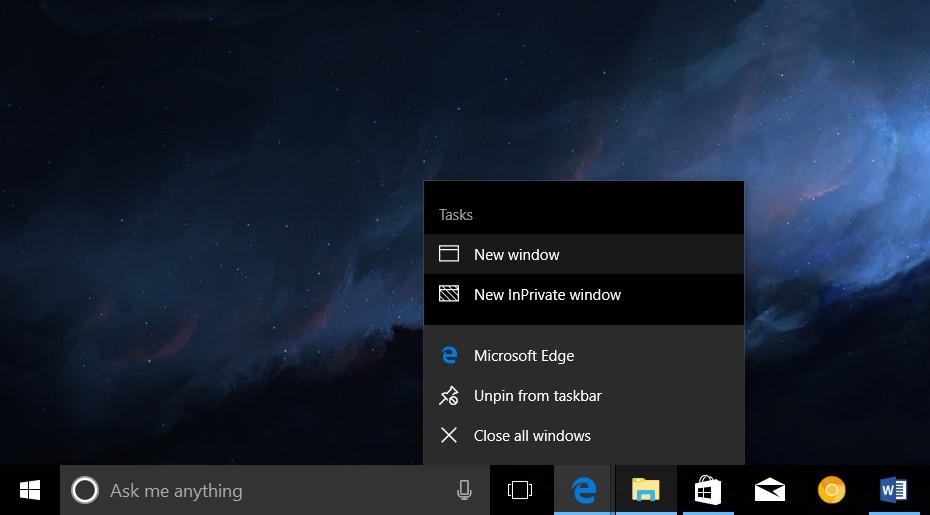The height and width of the screenshot is (515, 930).
Task: Click the empty desktop wallpaper to dismiss menu
Action: point(200,200)
